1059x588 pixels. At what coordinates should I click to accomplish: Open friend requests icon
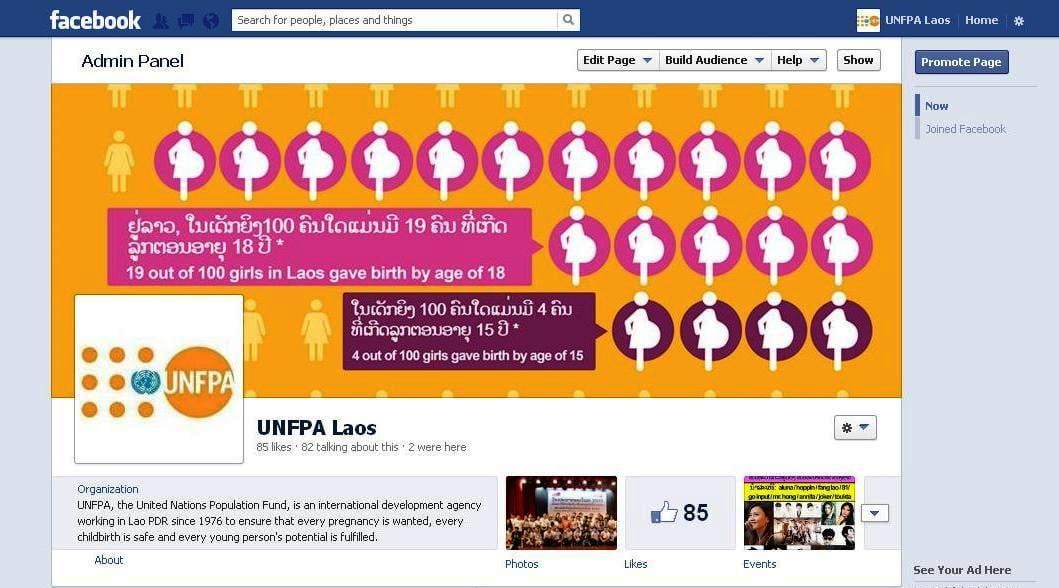click(x=161, y=21)
